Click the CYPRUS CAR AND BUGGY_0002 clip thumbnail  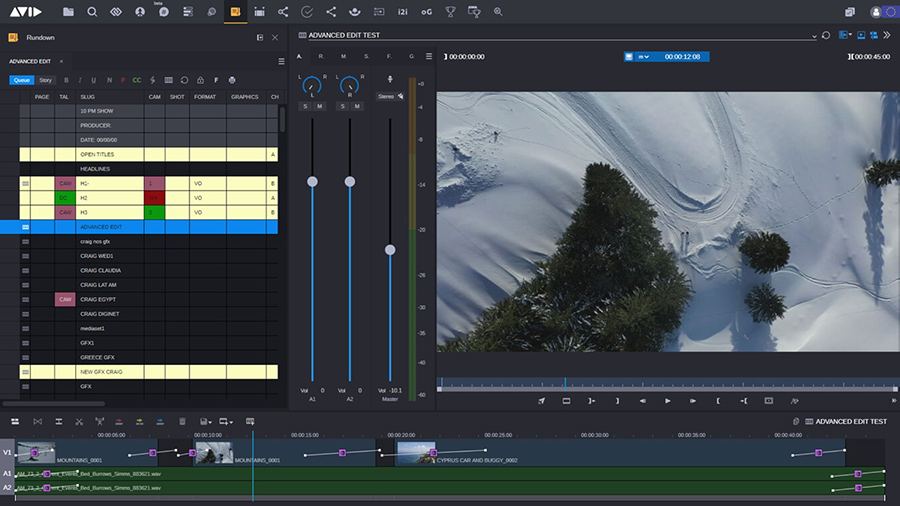point(416,452)
